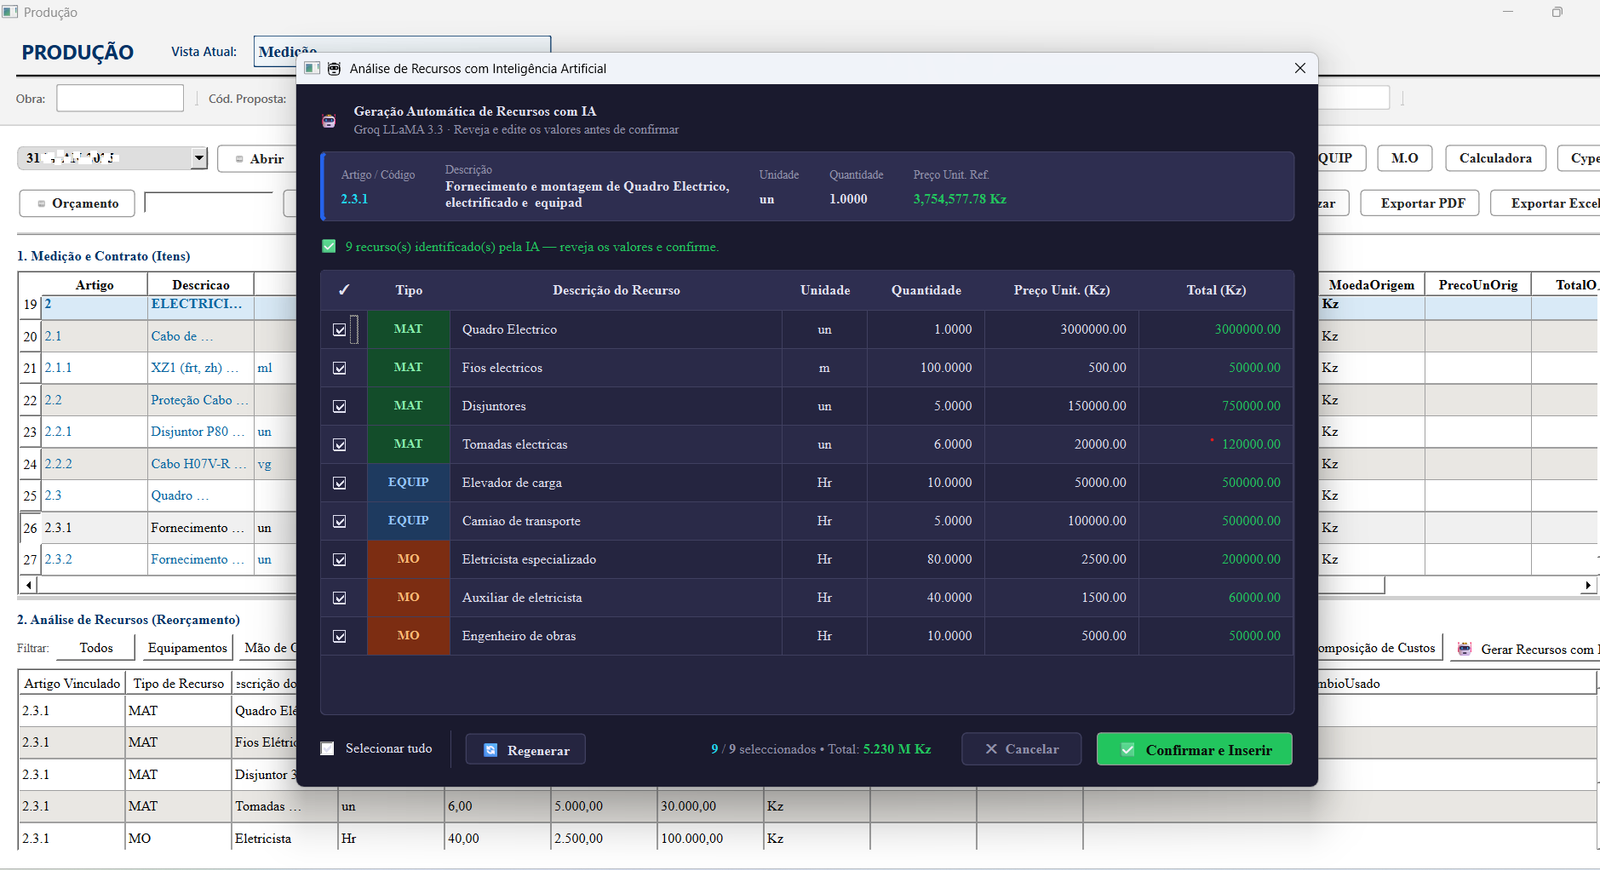Click the MO tag of Eletricista especializado
The height and width of the screenshot is (870, 1600).
(408, 559)
